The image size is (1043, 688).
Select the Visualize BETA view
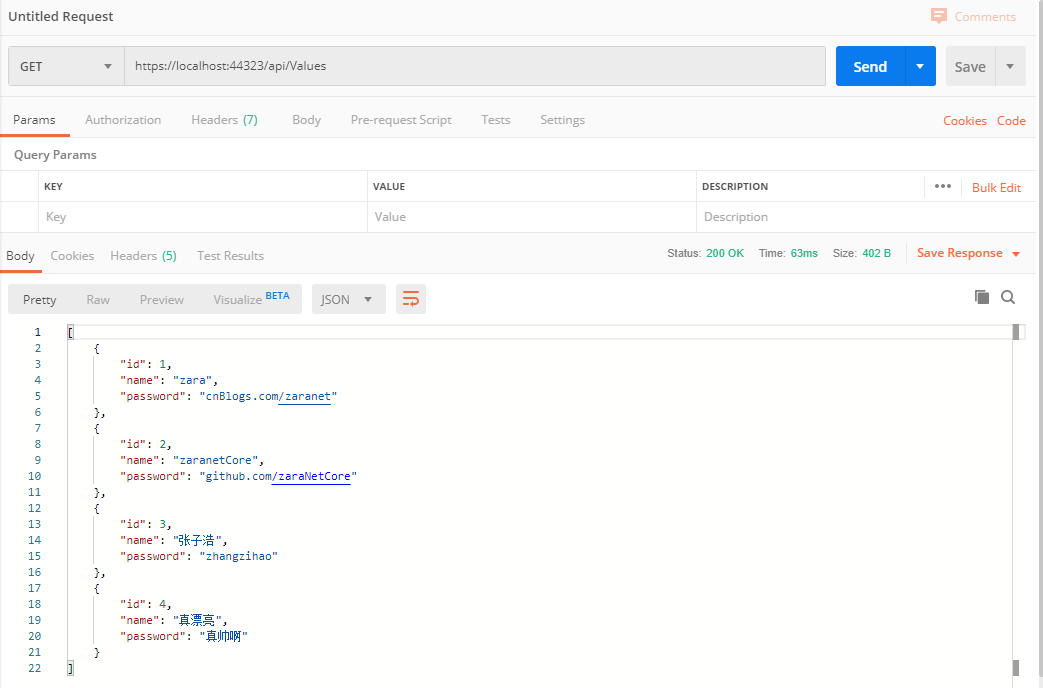(x=251, y=299)
